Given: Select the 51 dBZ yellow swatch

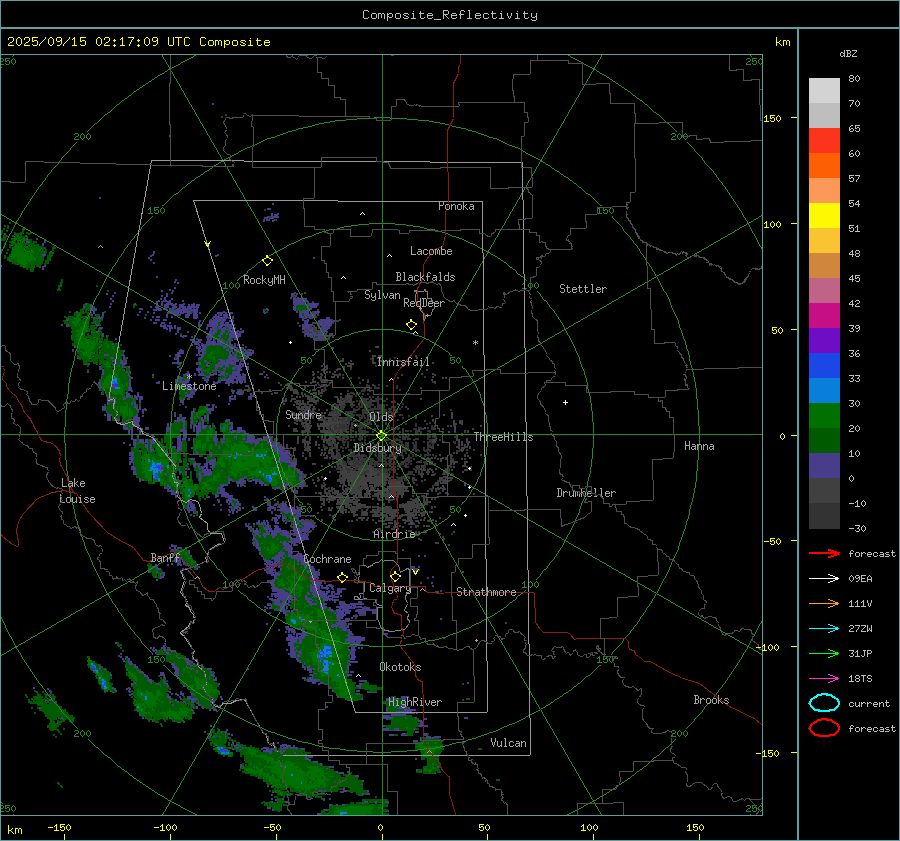Looking at the screenshot, I should pyautogui.click(x=824, y=215).
